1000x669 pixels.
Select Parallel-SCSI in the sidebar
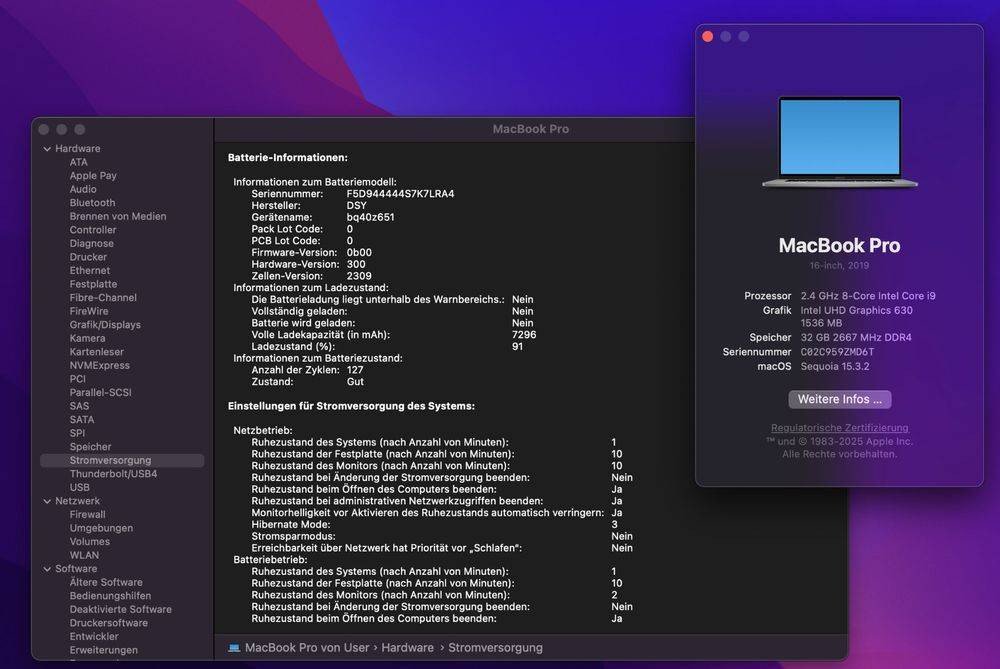tap(100, 392)
